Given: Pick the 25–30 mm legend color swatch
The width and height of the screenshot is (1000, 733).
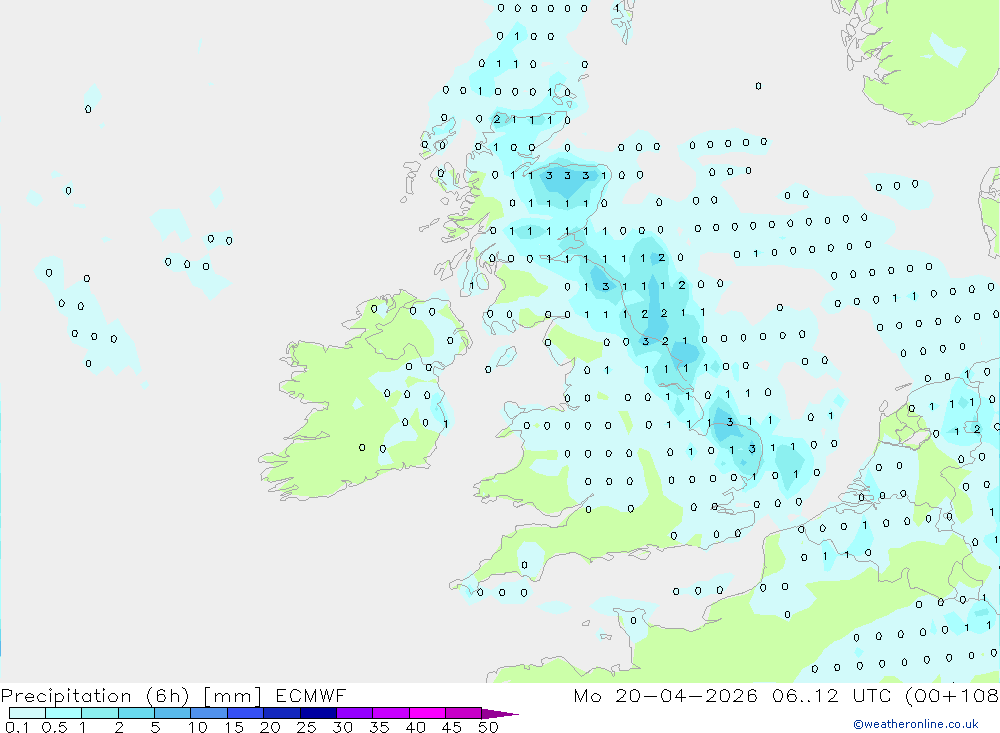Looking at the screenshot, I should tap(318, 713).
